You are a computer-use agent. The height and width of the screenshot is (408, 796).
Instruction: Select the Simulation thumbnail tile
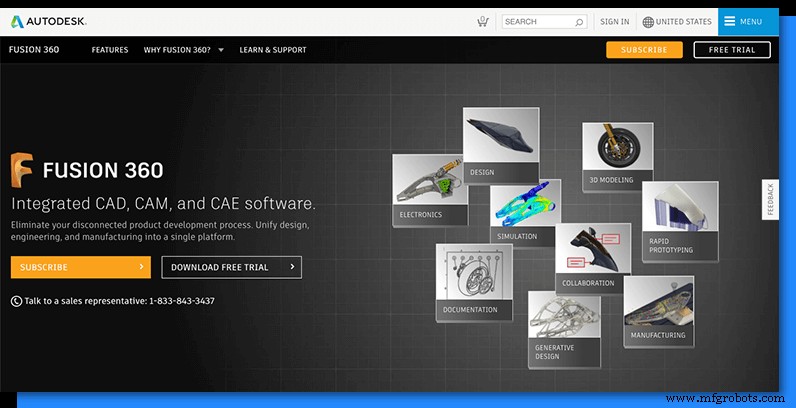tap(524, 212)
